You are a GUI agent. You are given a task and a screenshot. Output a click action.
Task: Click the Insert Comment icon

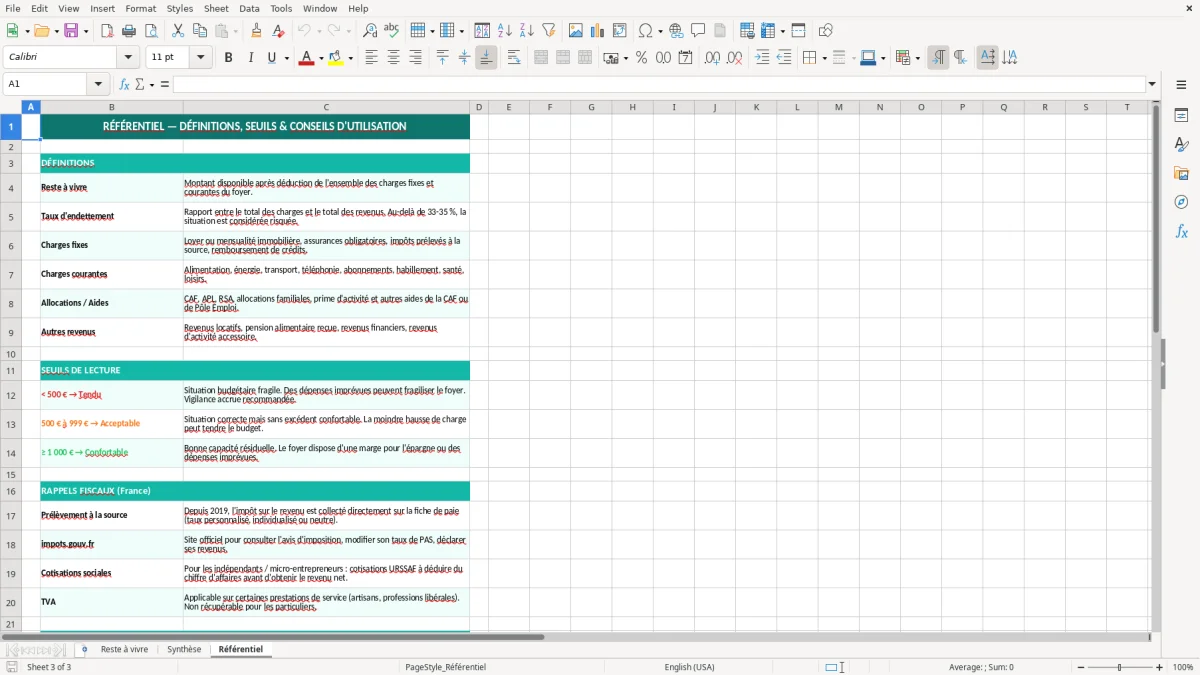[698, 31]
